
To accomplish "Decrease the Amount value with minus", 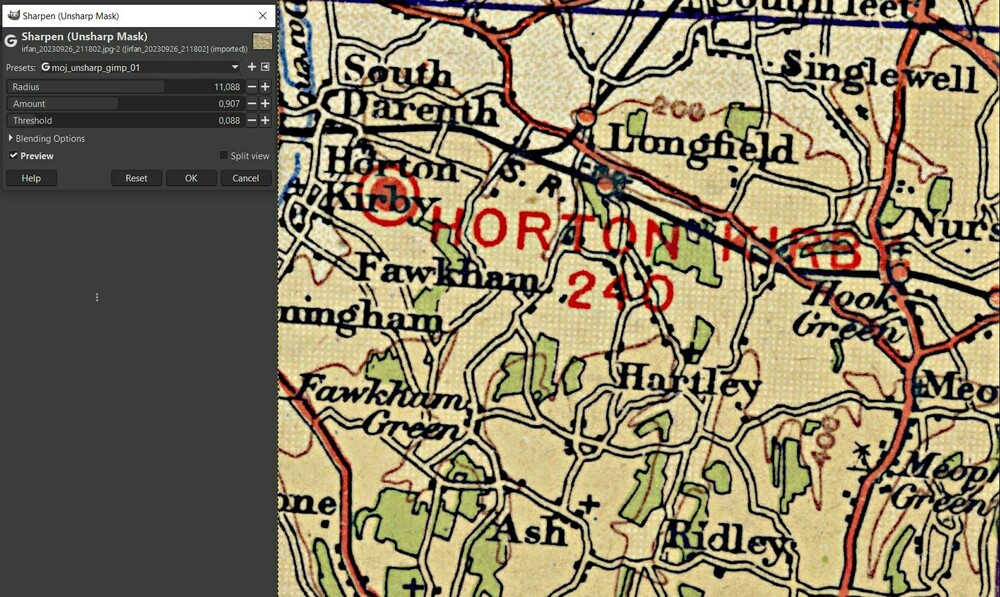I will point(252,103).
